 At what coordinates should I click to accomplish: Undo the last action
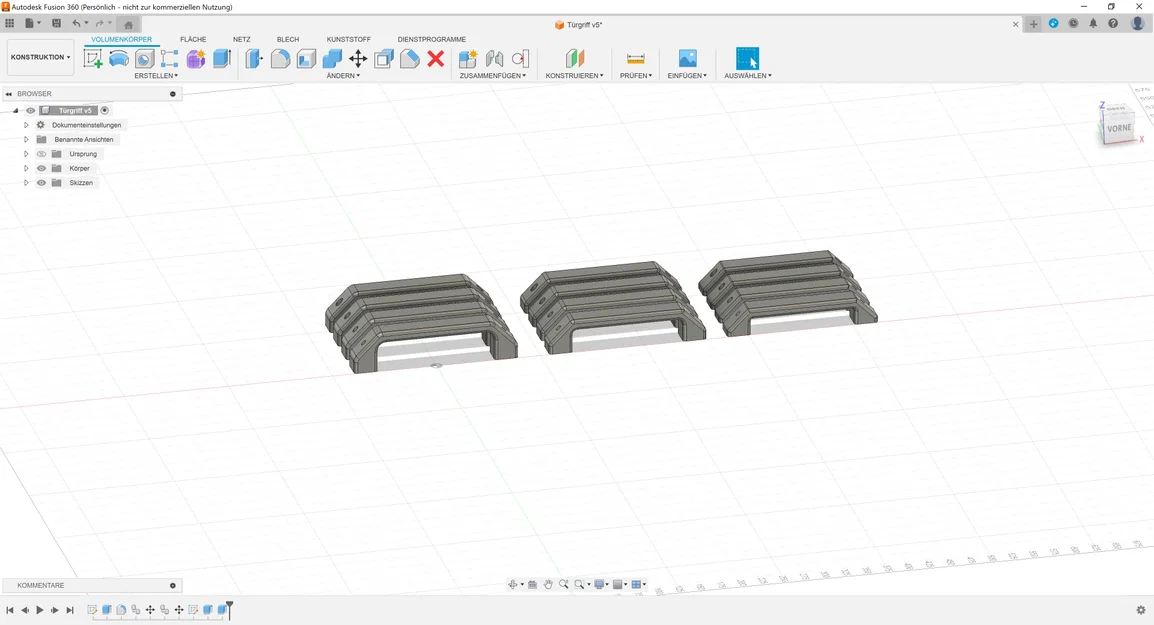coord(76,24)
